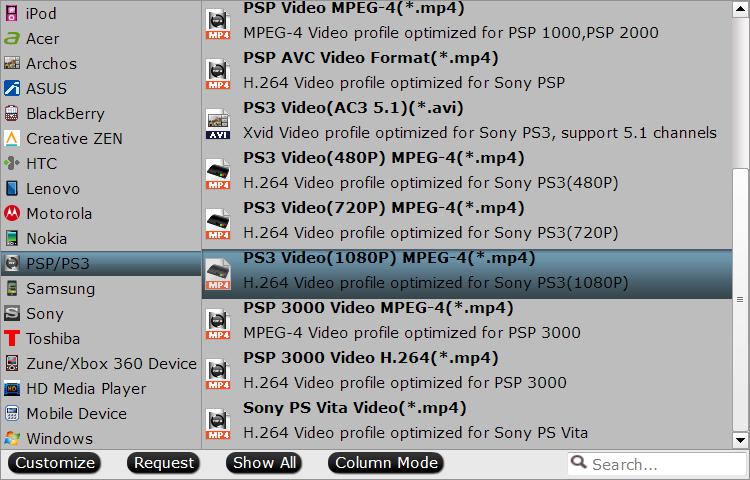
Task: Choose PS3 Video(AC3 5.1)(*.avi) title
Action: 353,108
